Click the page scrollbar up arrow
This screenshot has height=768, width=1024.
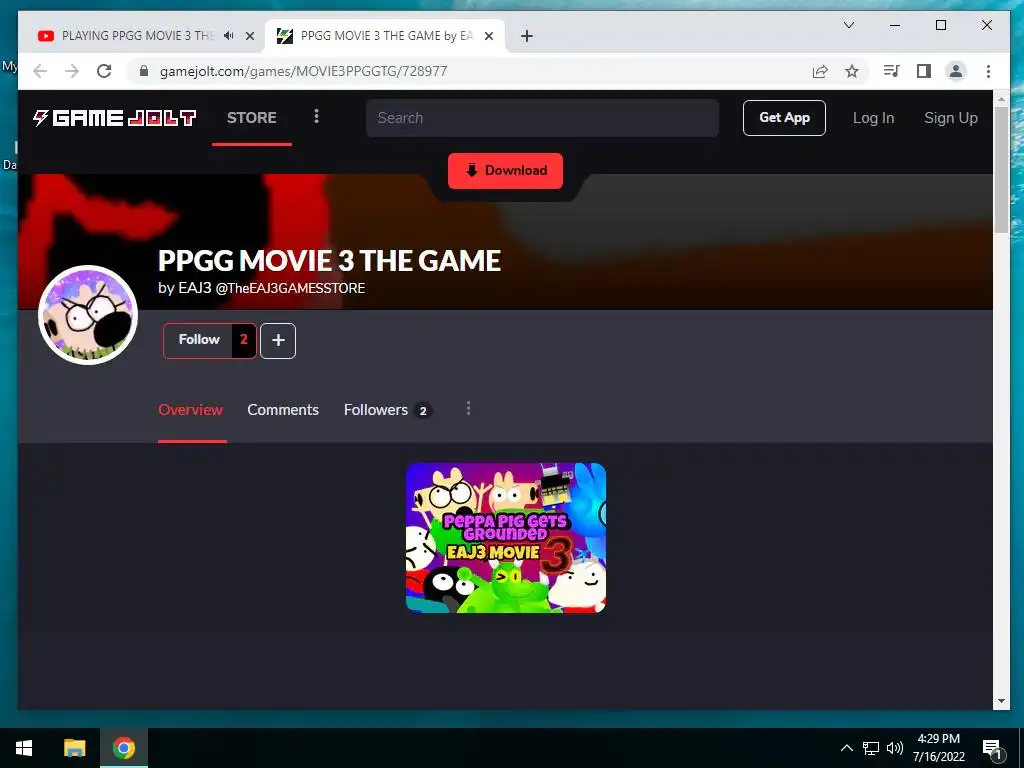1001,99
